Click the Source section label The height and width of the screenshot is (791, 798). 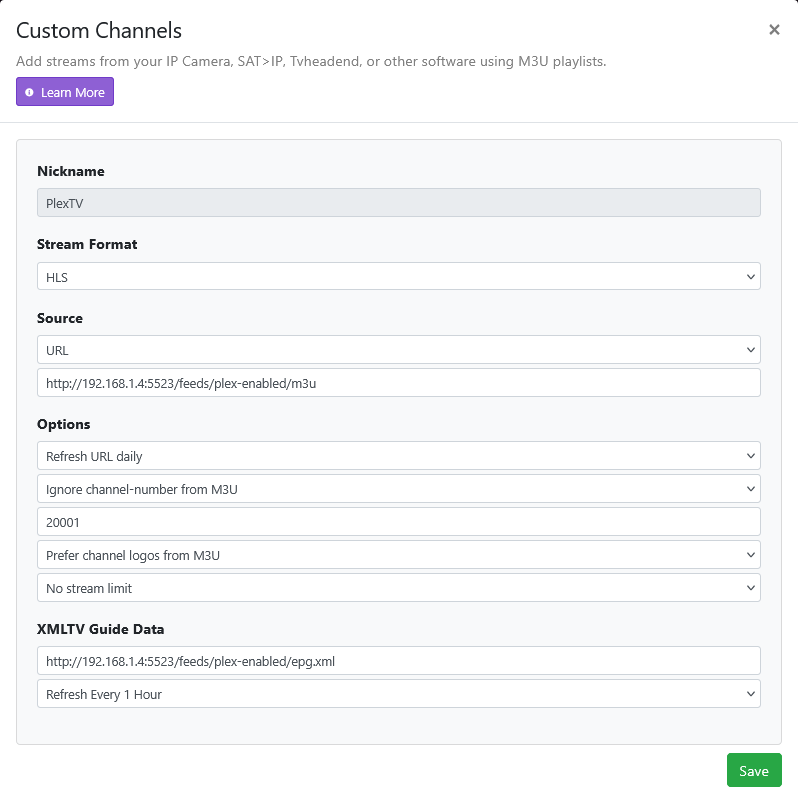[x=60, y=318]
